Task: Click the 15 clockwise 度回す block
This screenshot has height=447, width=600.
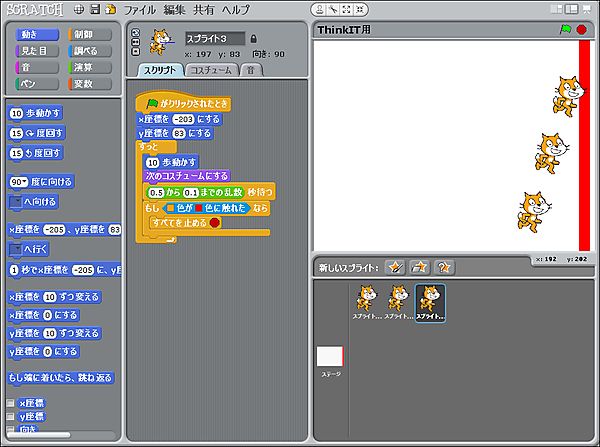Action: pos(36,133)
